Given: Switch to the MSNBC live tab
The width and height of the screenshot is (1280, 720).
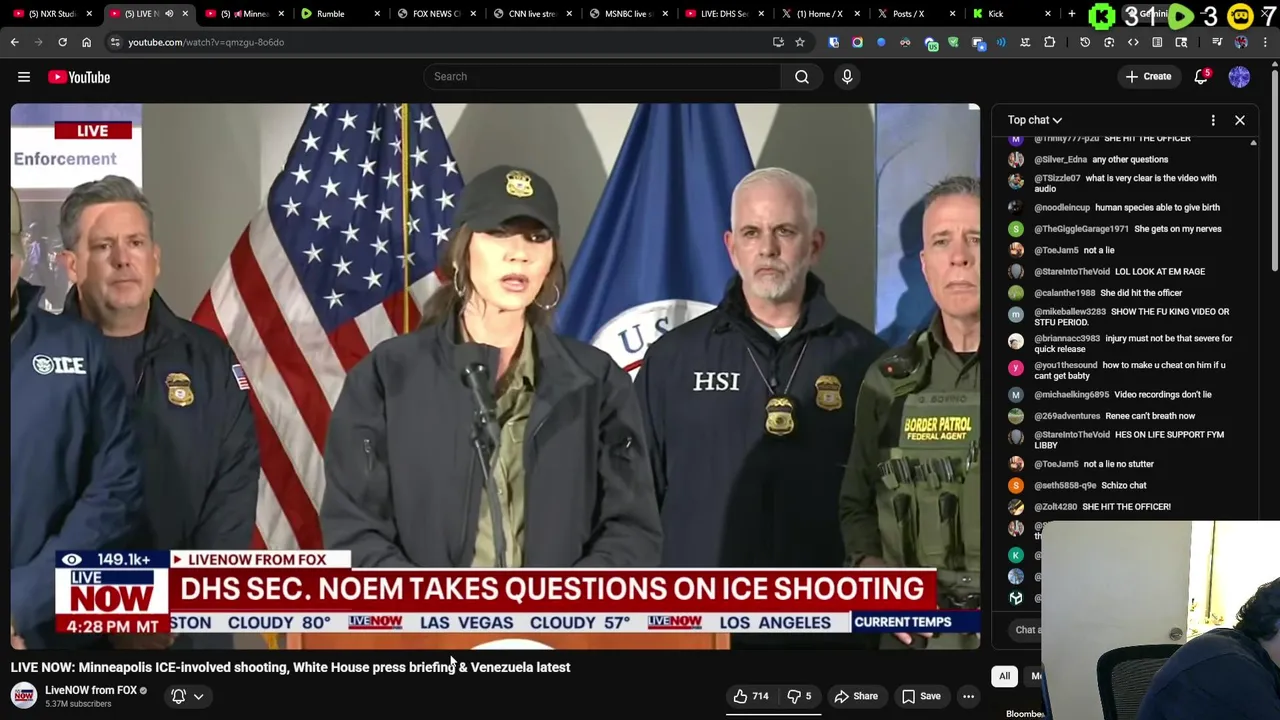Looking at the screenshot, I should click(625, 14).
